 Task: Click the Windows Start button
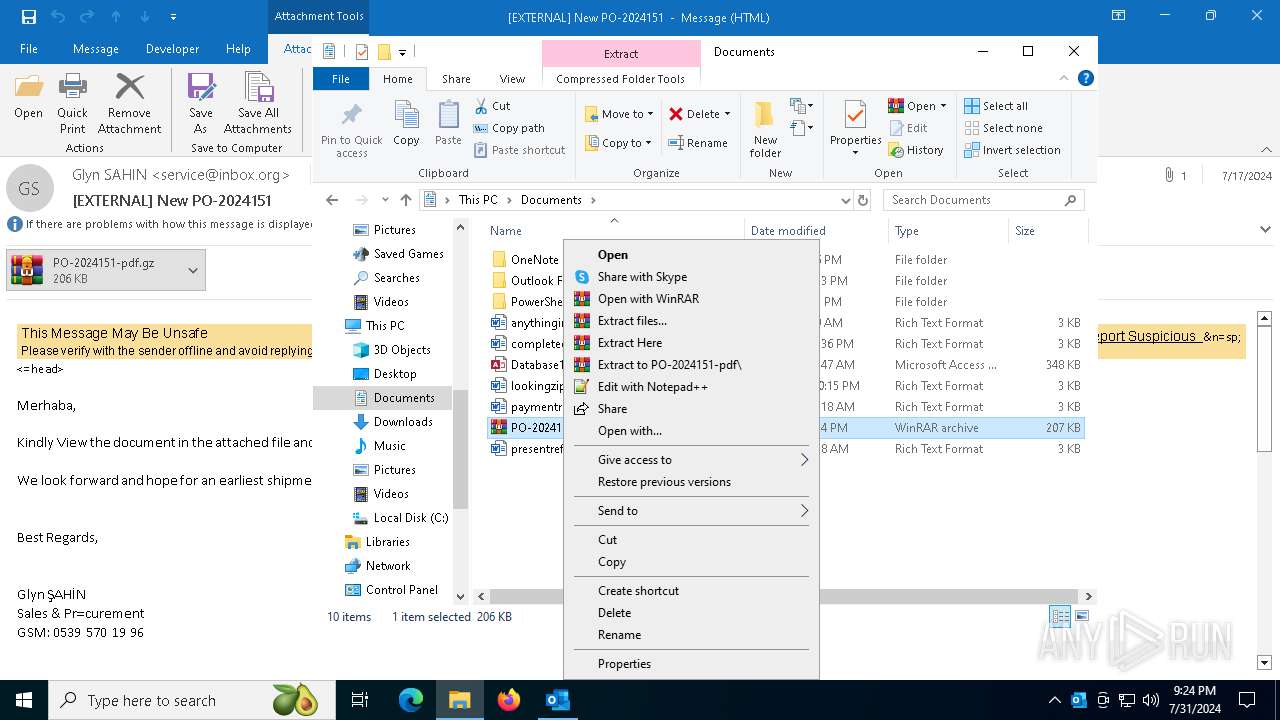point(23,700)
